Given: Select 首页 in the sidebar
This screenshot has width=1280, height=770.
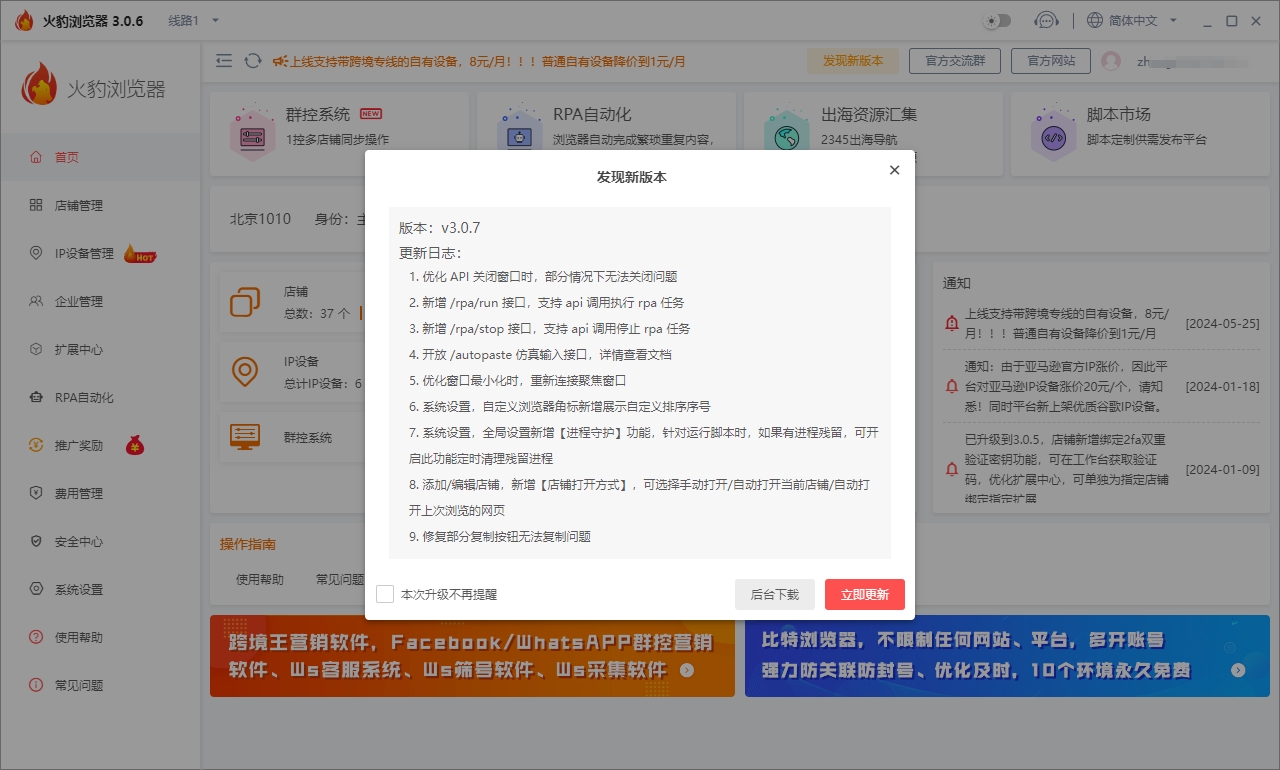Looking at the screenshot, I should pos(100,157).
